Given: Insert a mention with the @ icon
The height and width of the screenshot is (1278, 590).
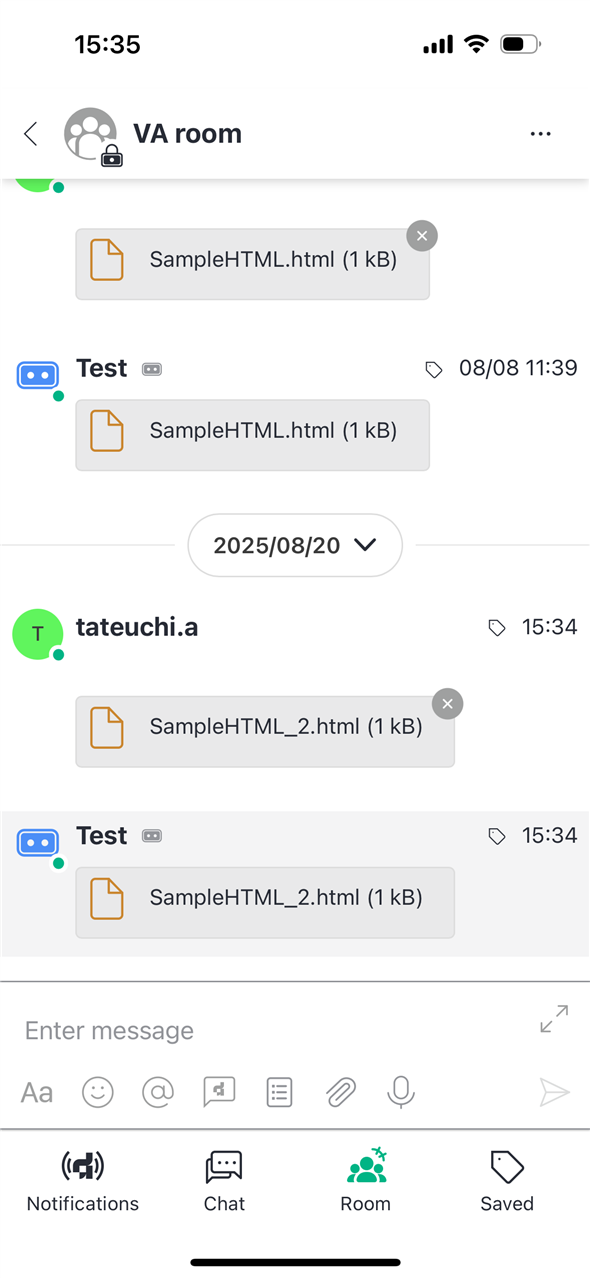Looking at the screenshot, I should point(158,1092).
